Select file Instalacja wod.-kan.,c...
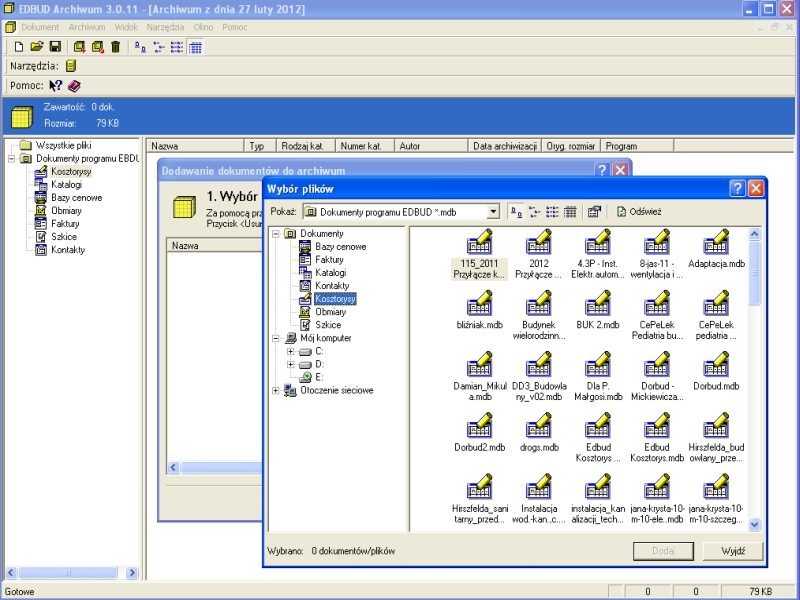This screenshot has height=600, width=800. (x=539, y=499)
